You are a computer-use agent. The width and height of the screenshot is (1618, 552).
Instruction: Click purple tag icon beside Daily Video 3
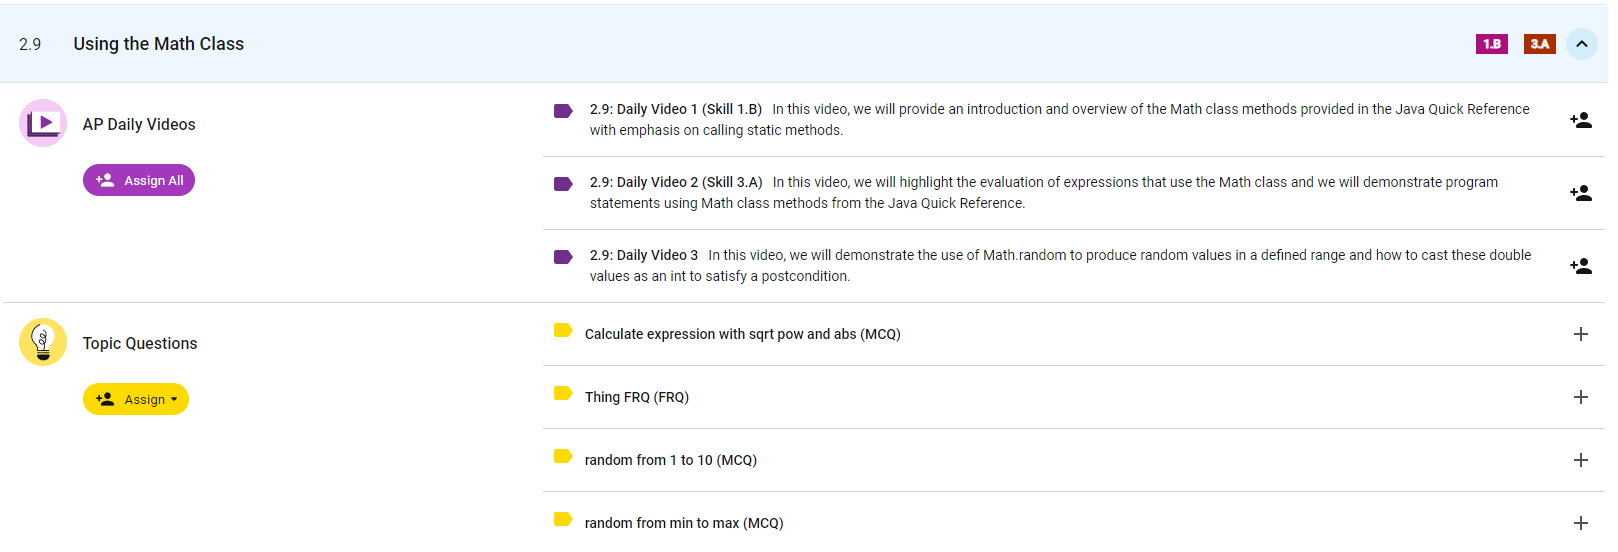click(563, 257)
